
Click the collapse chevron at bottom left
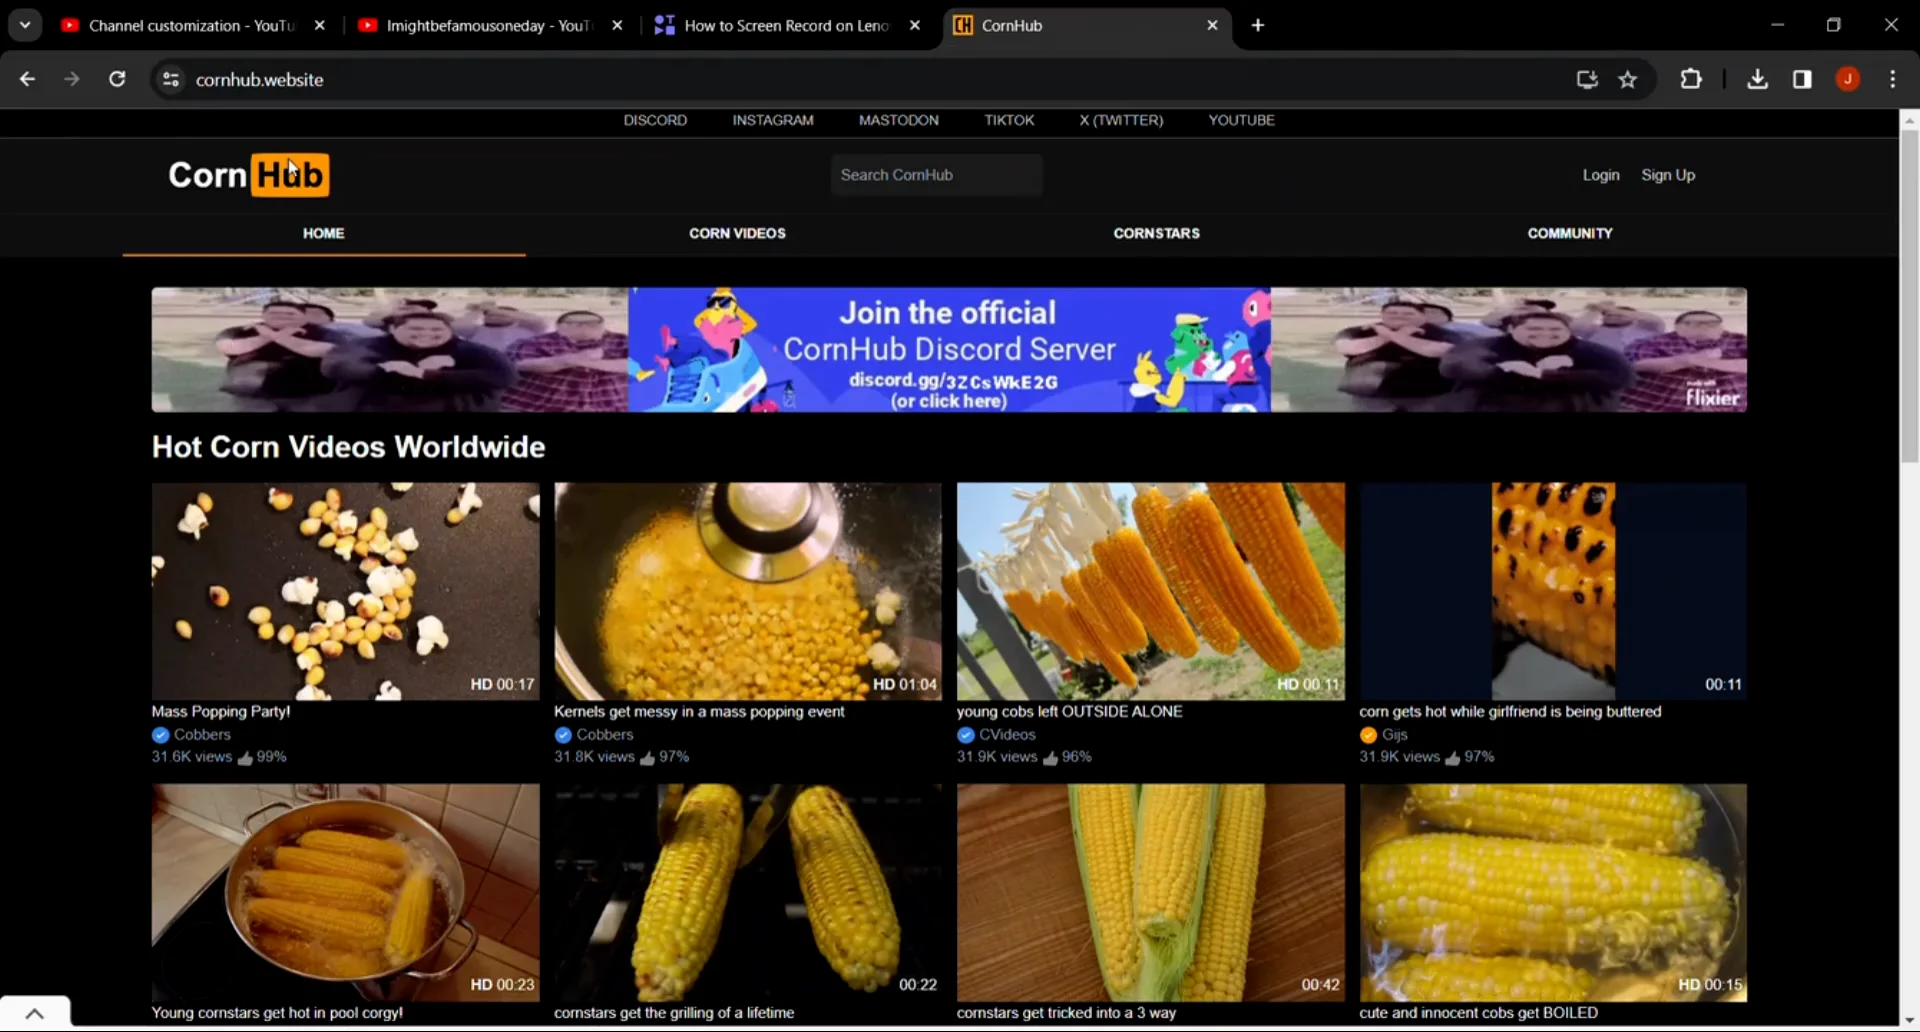tap(36, 1012)
